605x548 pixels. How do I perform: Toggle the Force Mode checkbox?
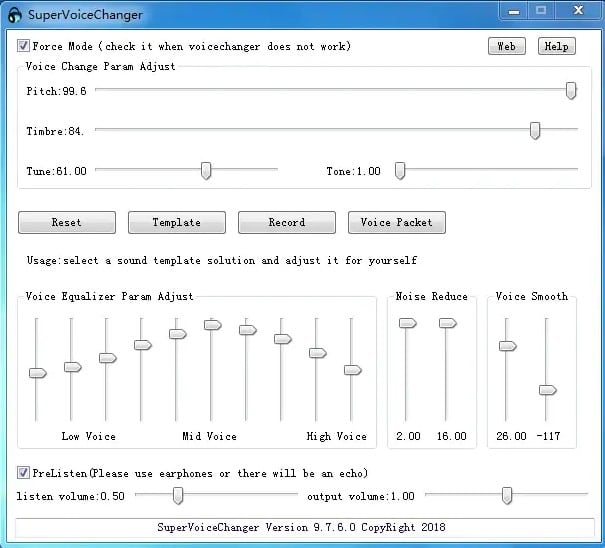[x=23, y=46]
